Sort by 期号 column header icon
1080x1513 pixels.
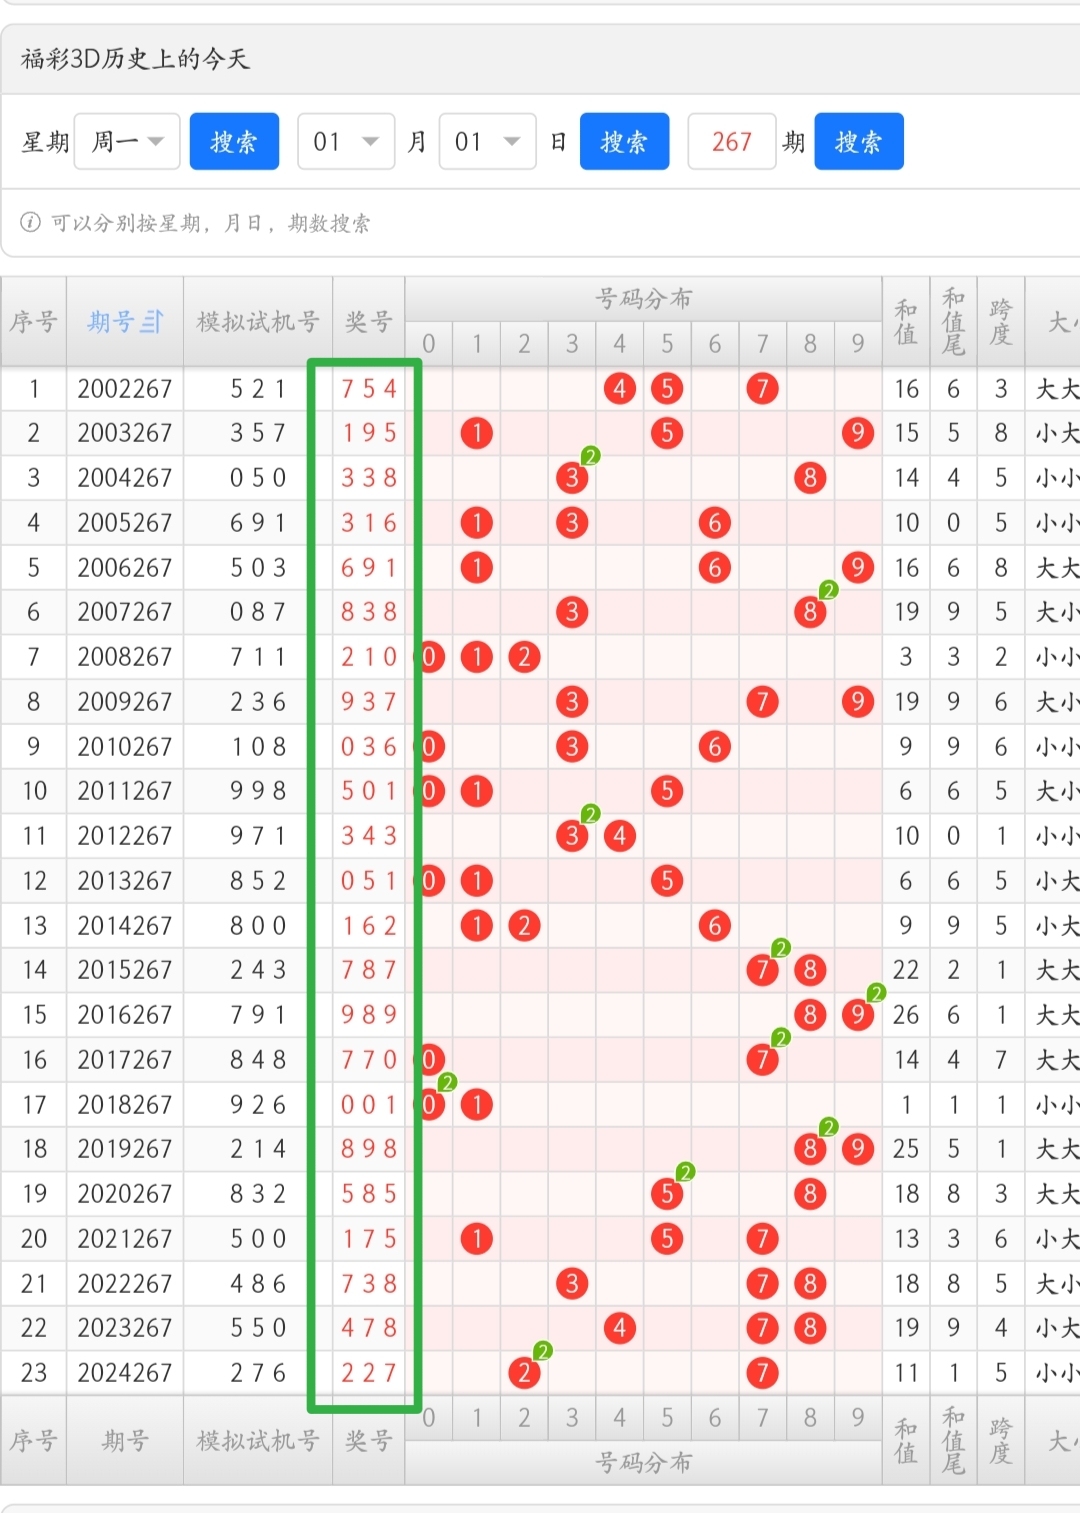pos(152,322)
